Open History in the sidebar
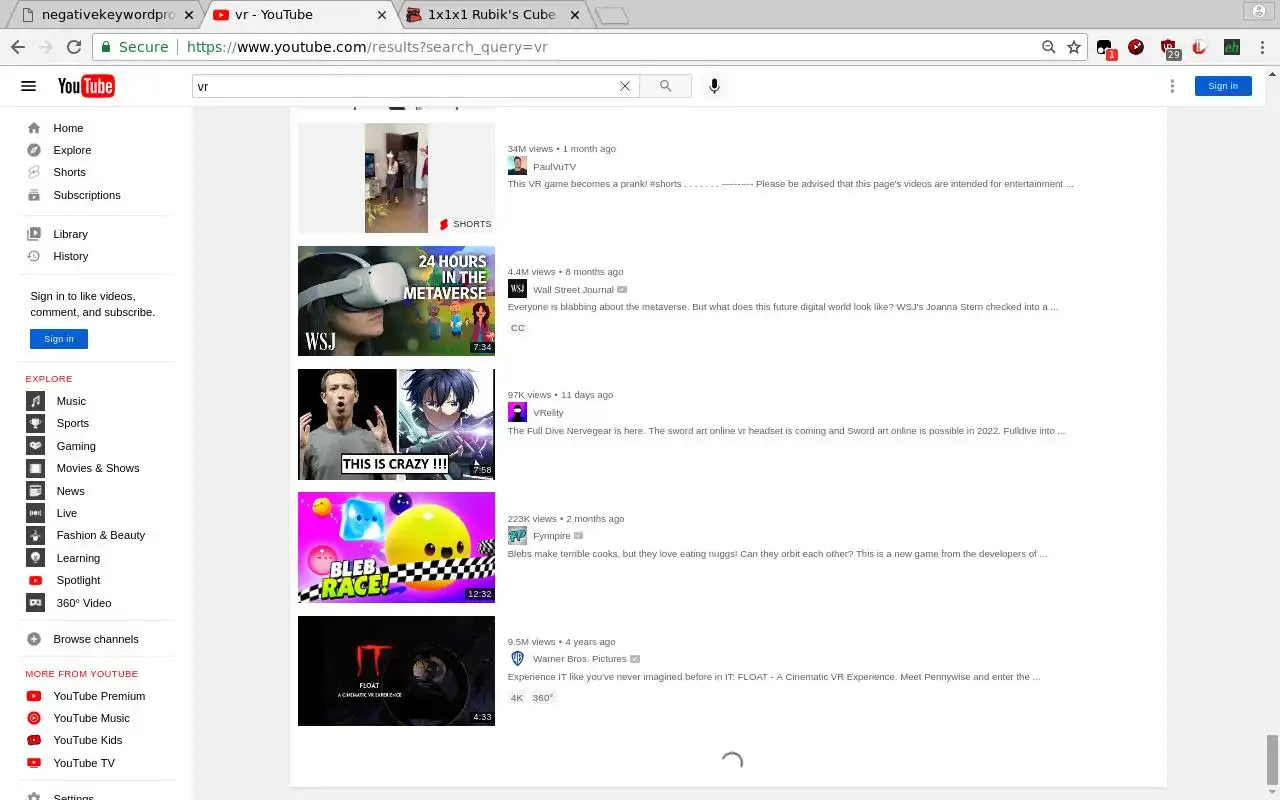This screenshot has height=800, width=1280. pyautogui.click(x=70, y=256)
